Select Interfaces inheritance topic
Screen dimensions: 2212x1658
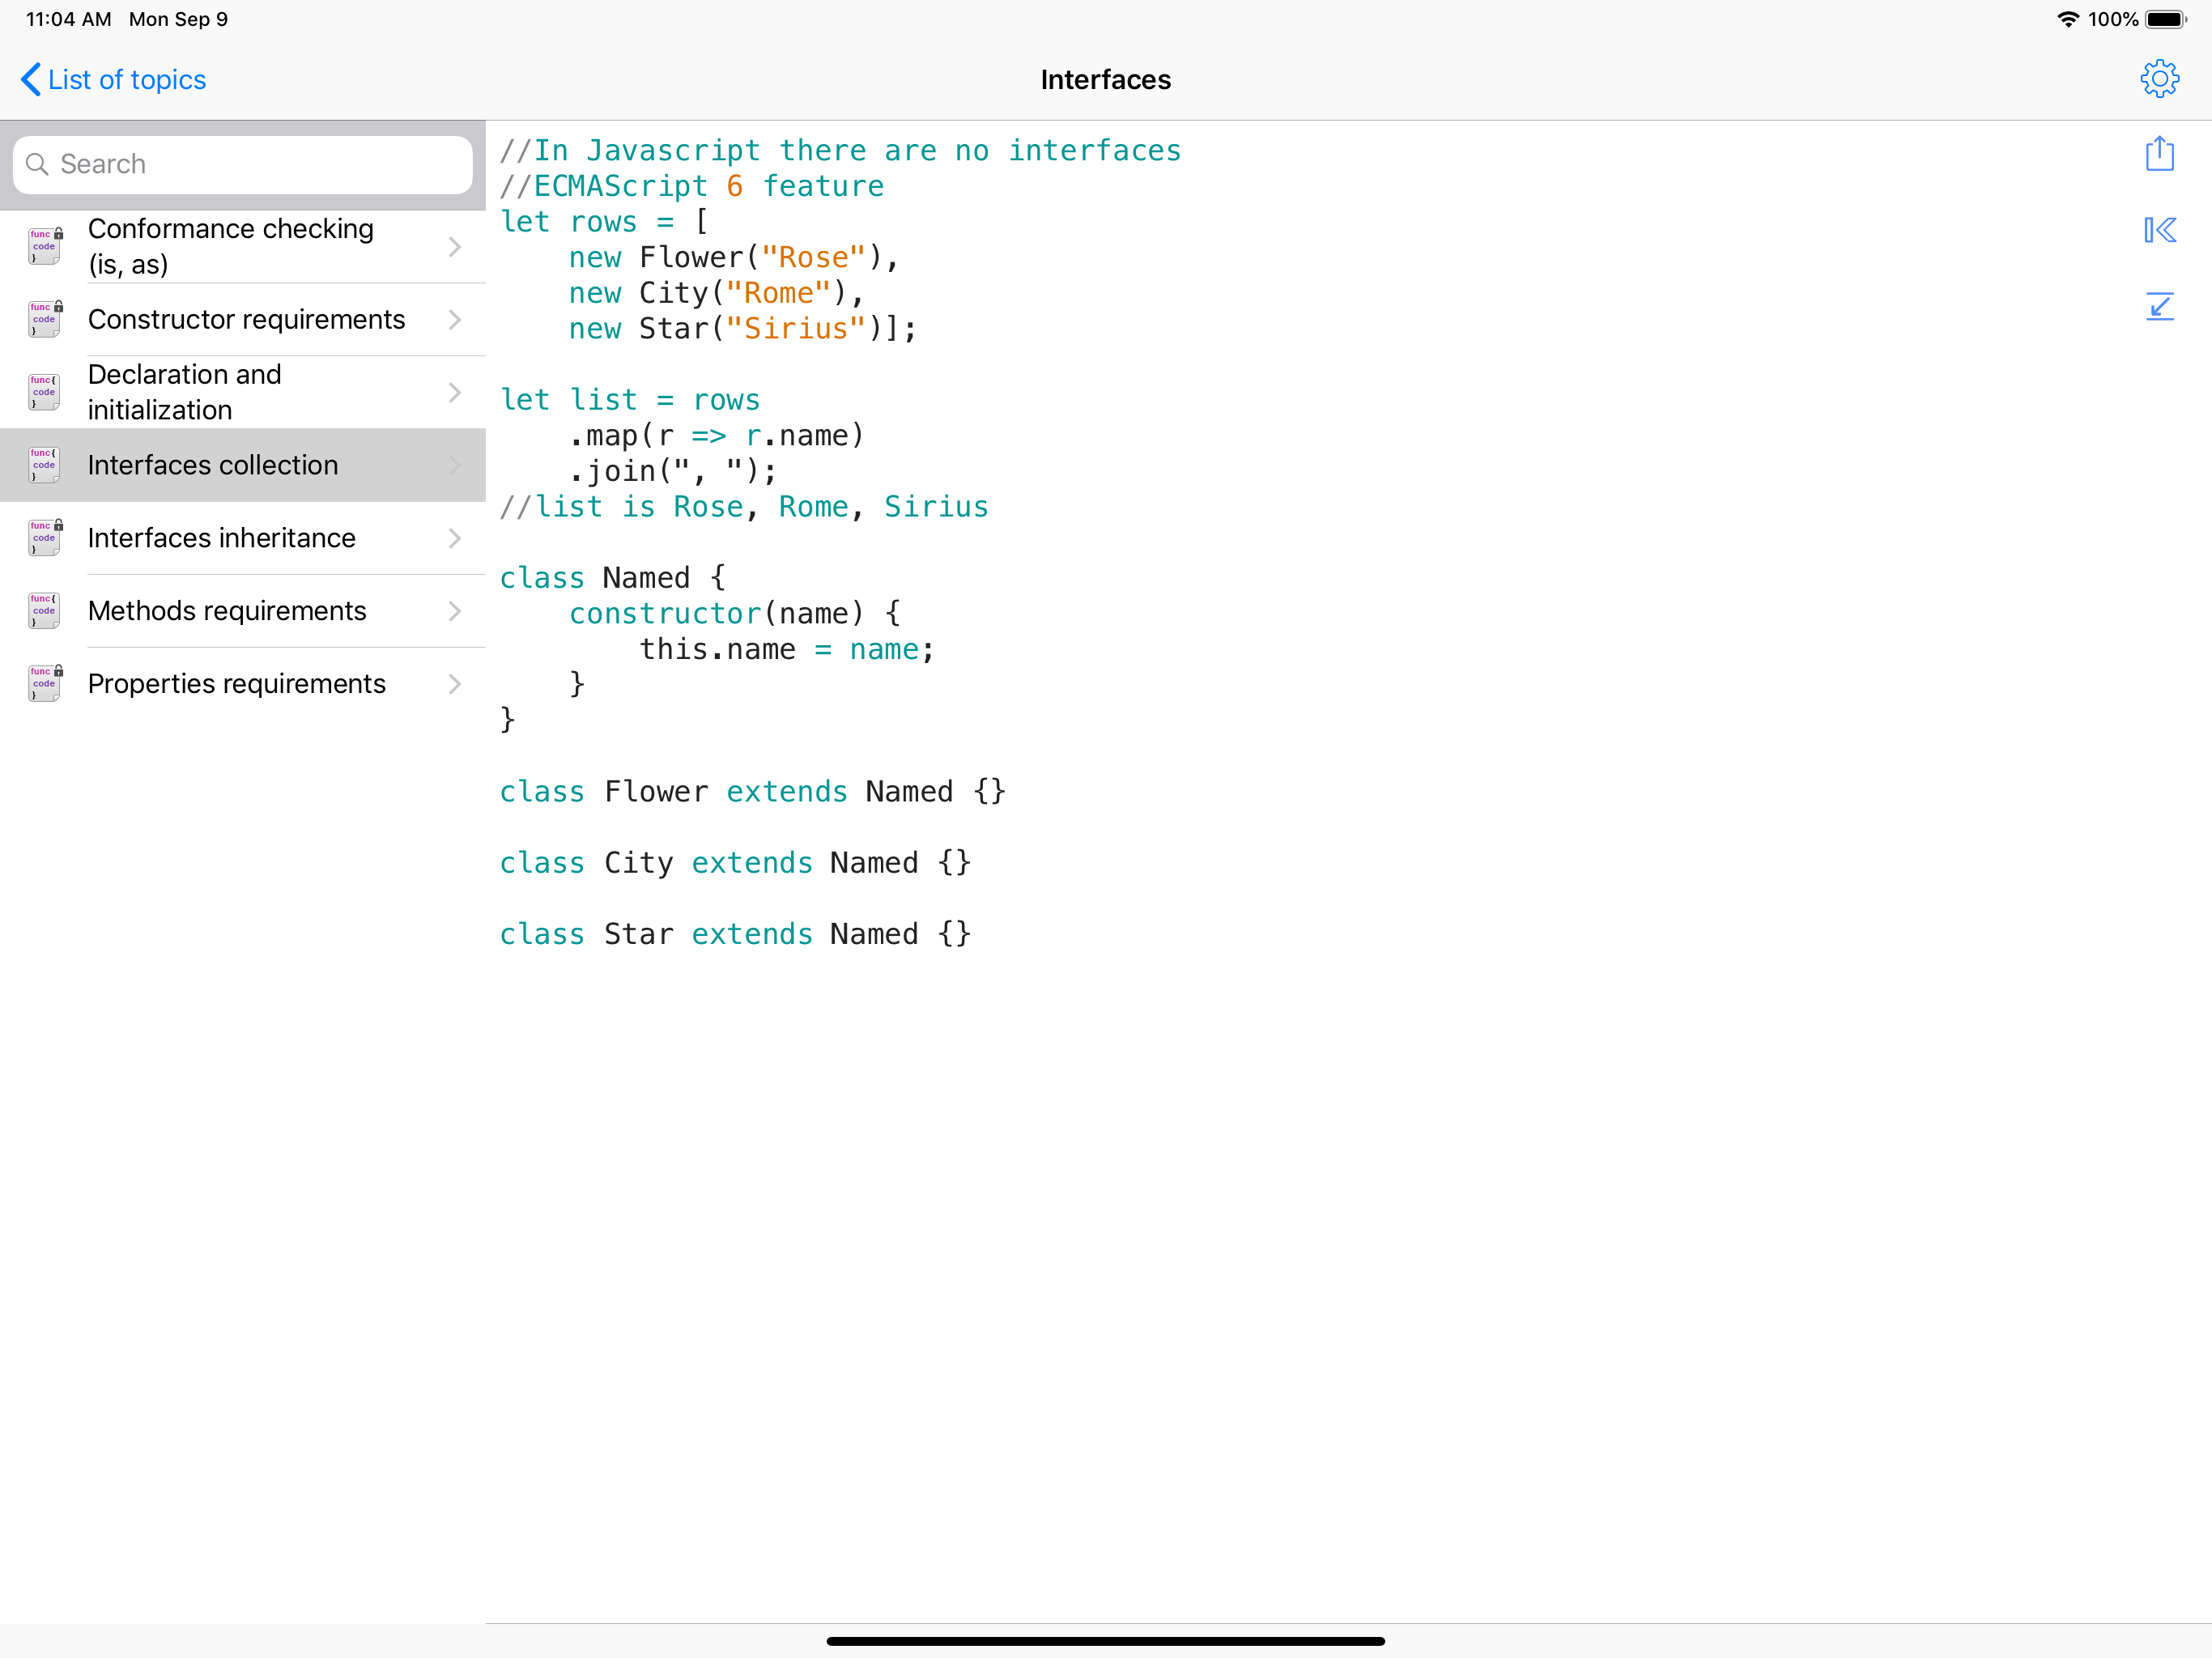pos(221,538)
